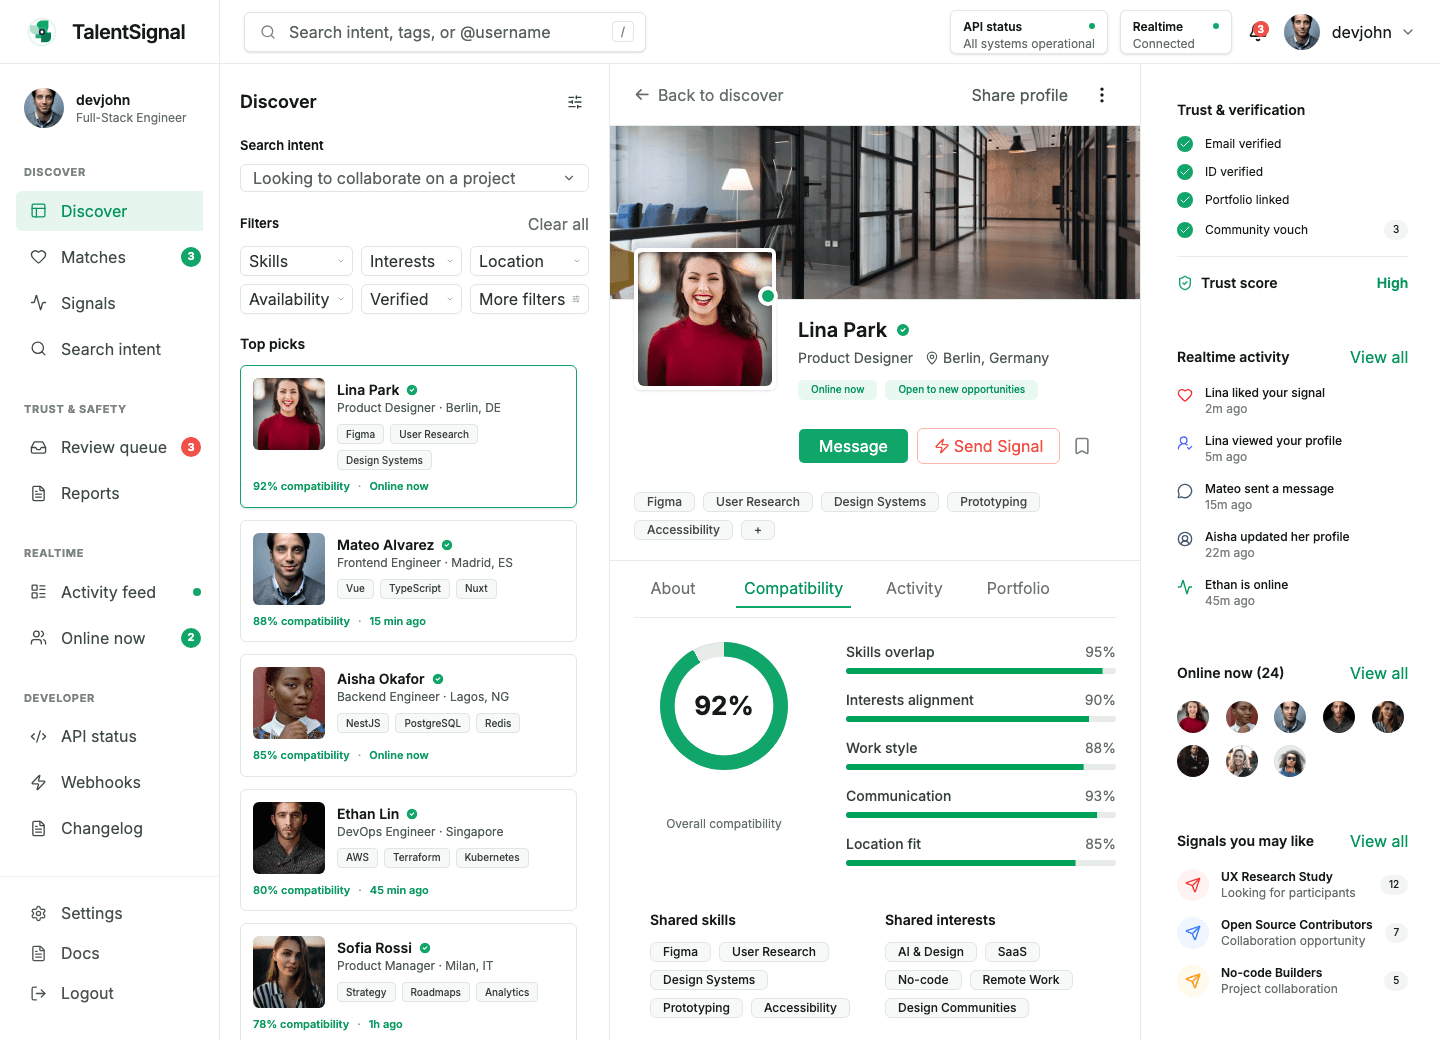Screen dimensions: 1440x1040
Task: Open the Interests filter dropdown
Action: 411,261
